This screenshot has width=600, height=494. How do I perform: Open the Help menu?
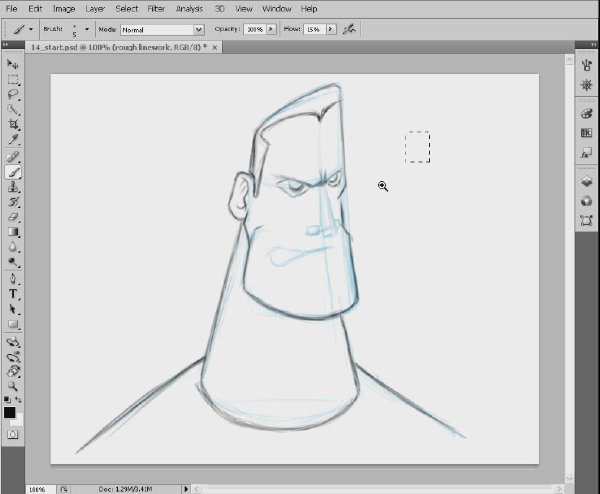coord(309,8)
